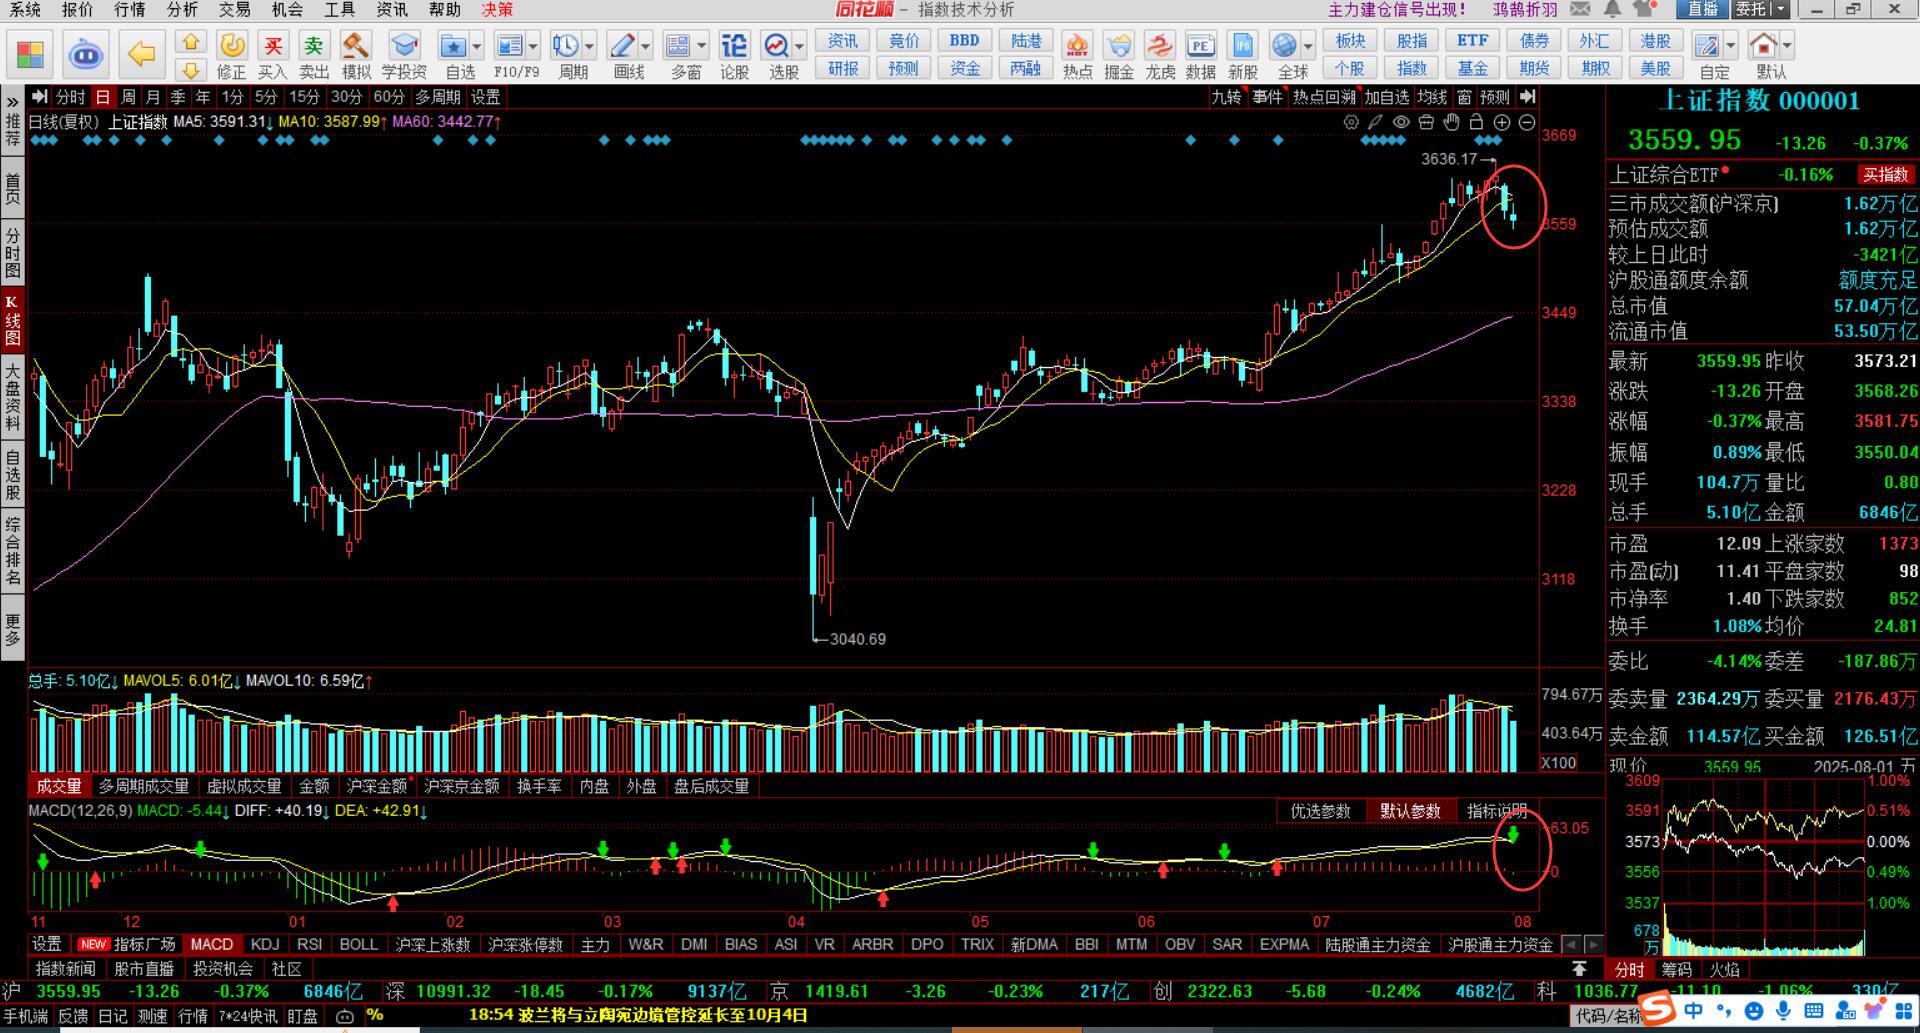Switch to the 60分 period tab

pyautogui.click(x=388, y=97)
